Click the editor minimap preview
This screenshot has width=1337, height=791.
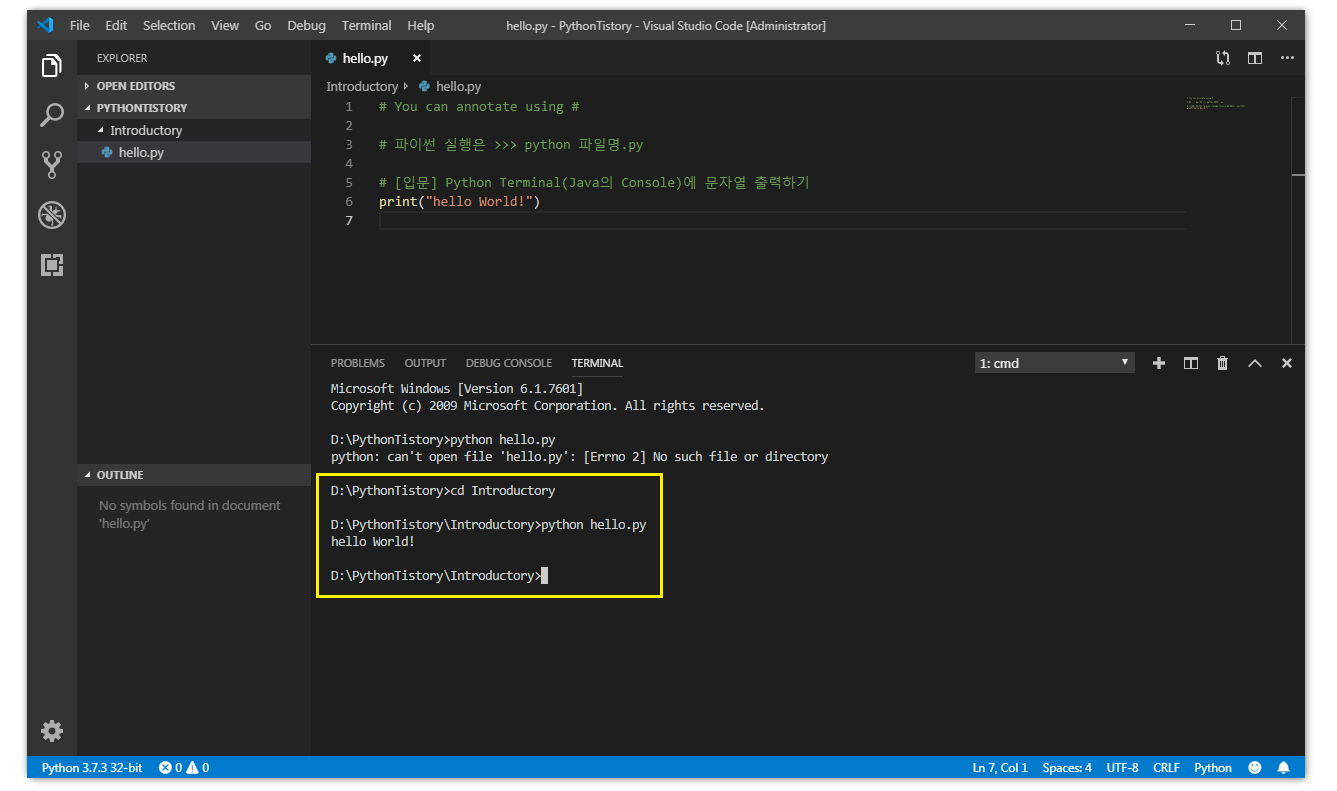click(1216, 104)
